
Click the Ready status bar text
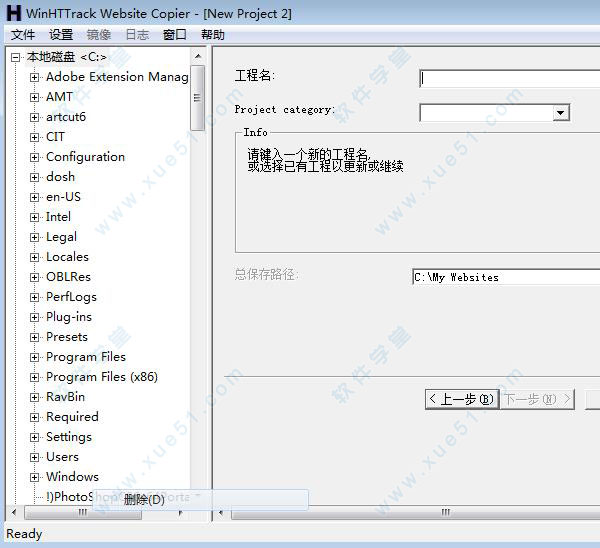coord(24,534)
